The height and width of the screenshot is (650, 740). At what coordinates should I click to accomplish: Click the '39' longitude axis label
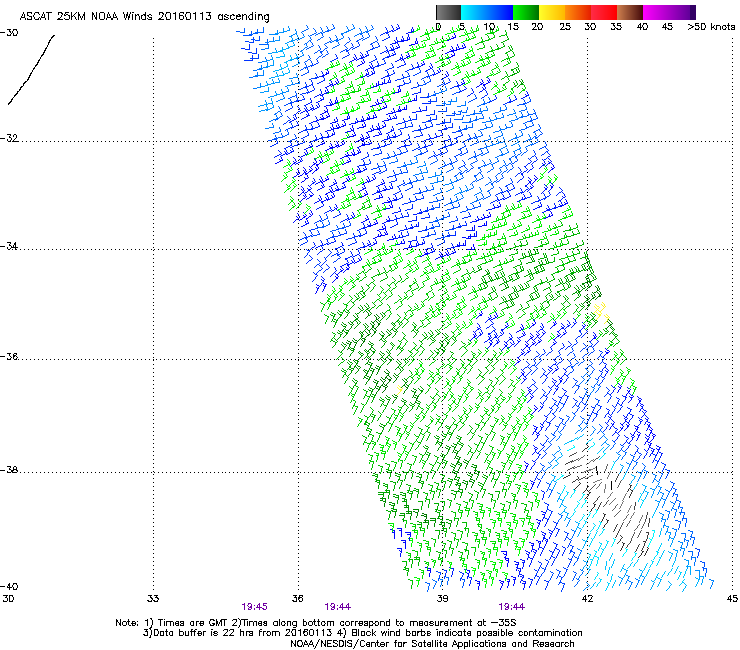coord(442,599)
